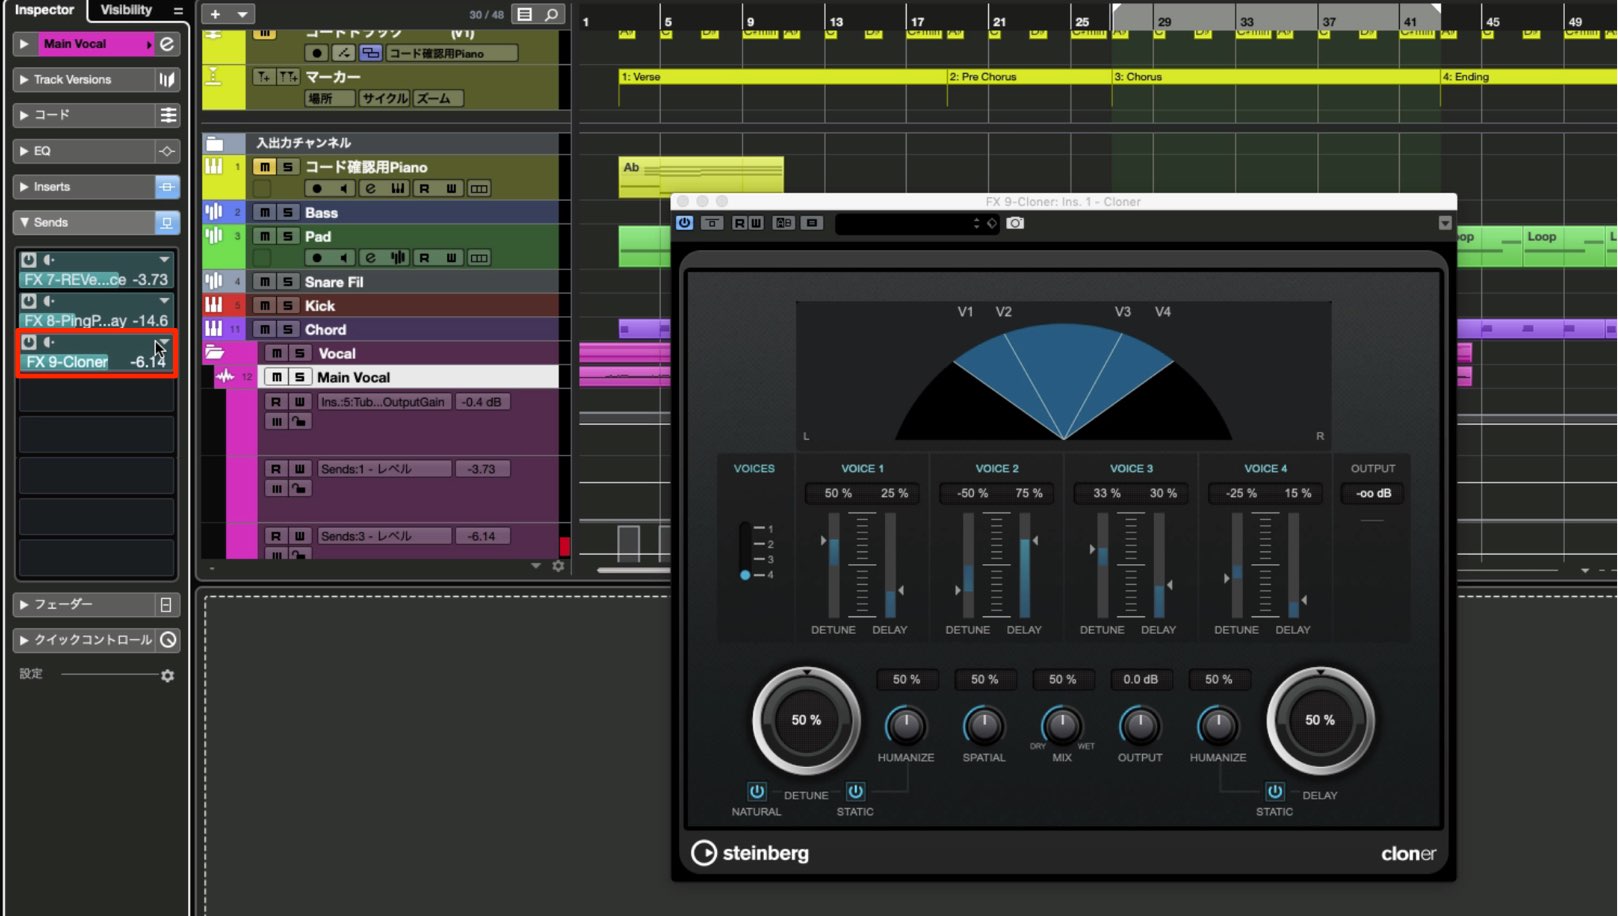Solo the Bass track
Viewport: 1618px width, 916px height.
tap(287, 212)
